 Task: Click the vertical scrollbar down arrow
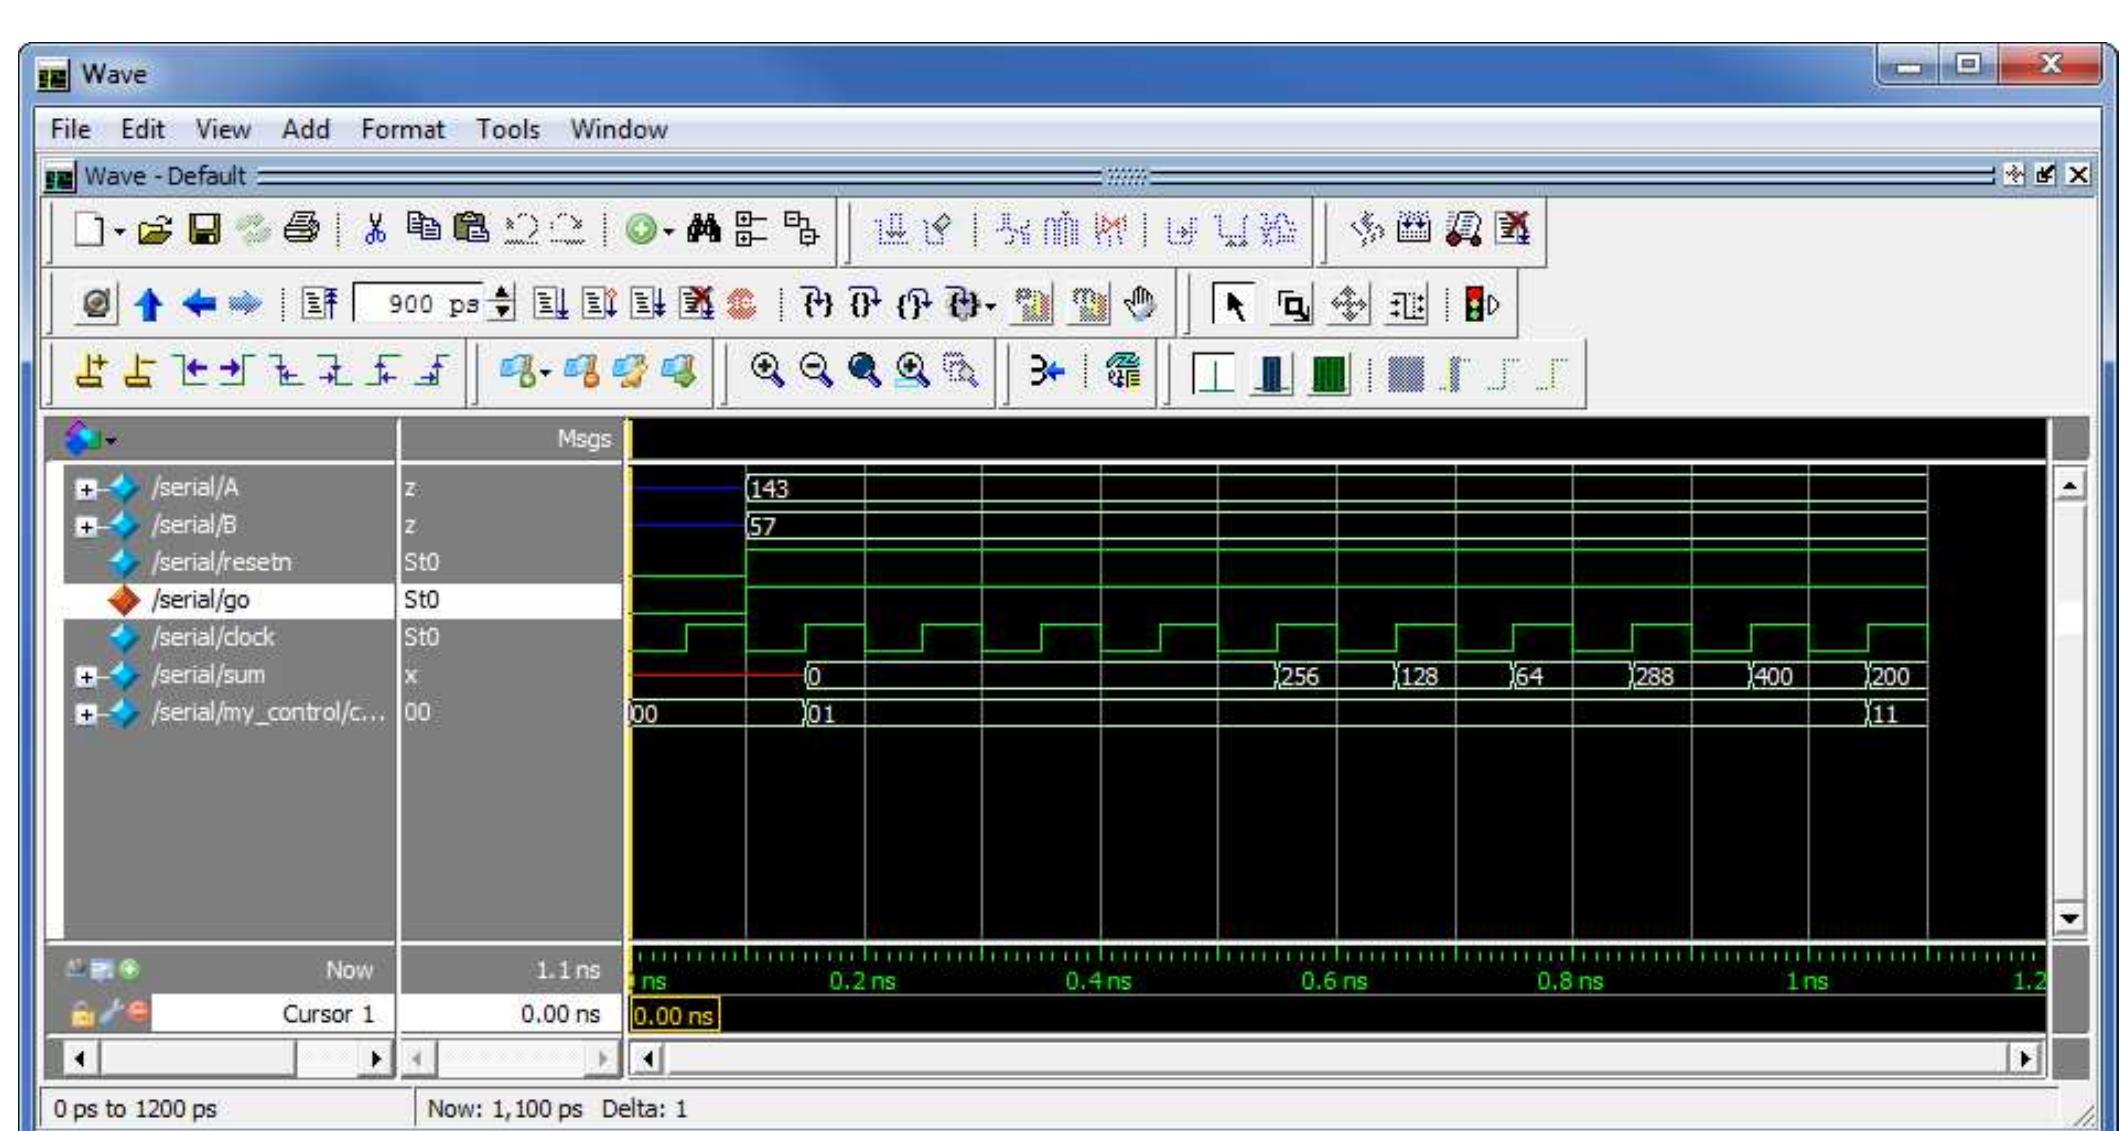[x=2069, y=917]
